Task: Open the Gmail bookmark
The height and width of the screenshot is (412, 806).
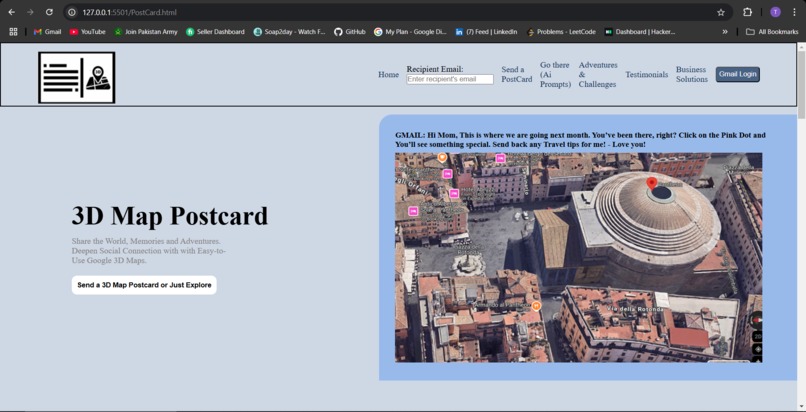Action: (47, 32)
